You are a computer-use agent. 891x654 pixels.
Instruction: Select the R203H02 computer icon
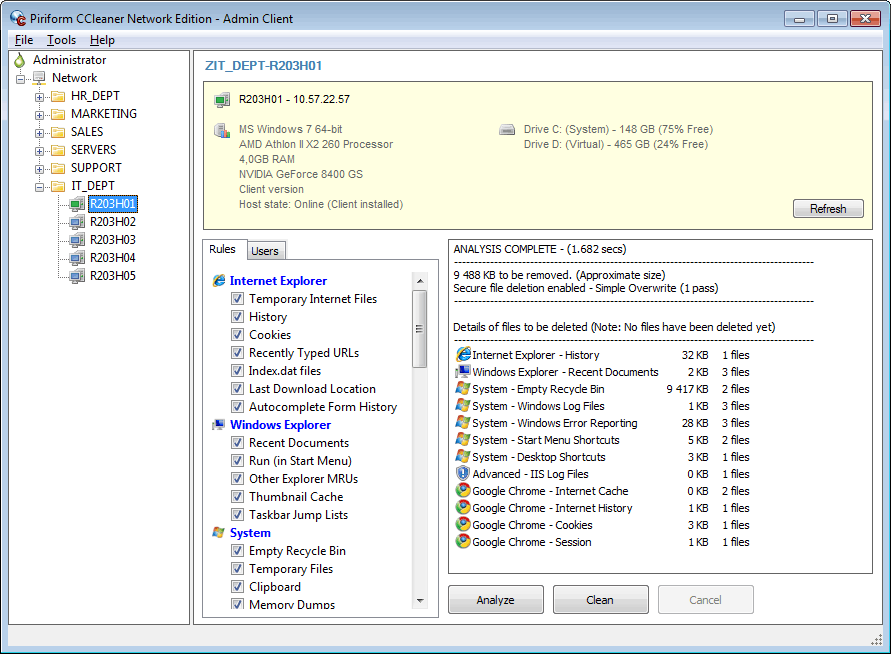pos(77,222)
